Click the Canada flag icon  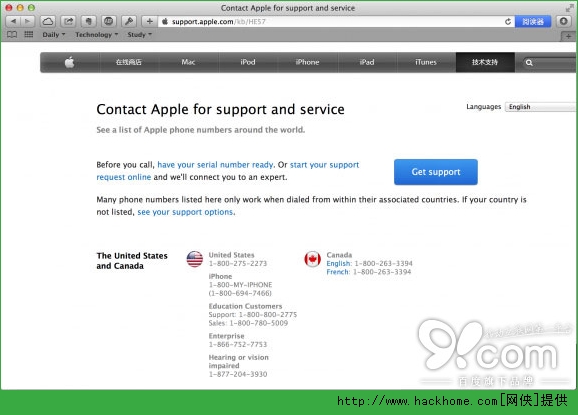[312, 259]
